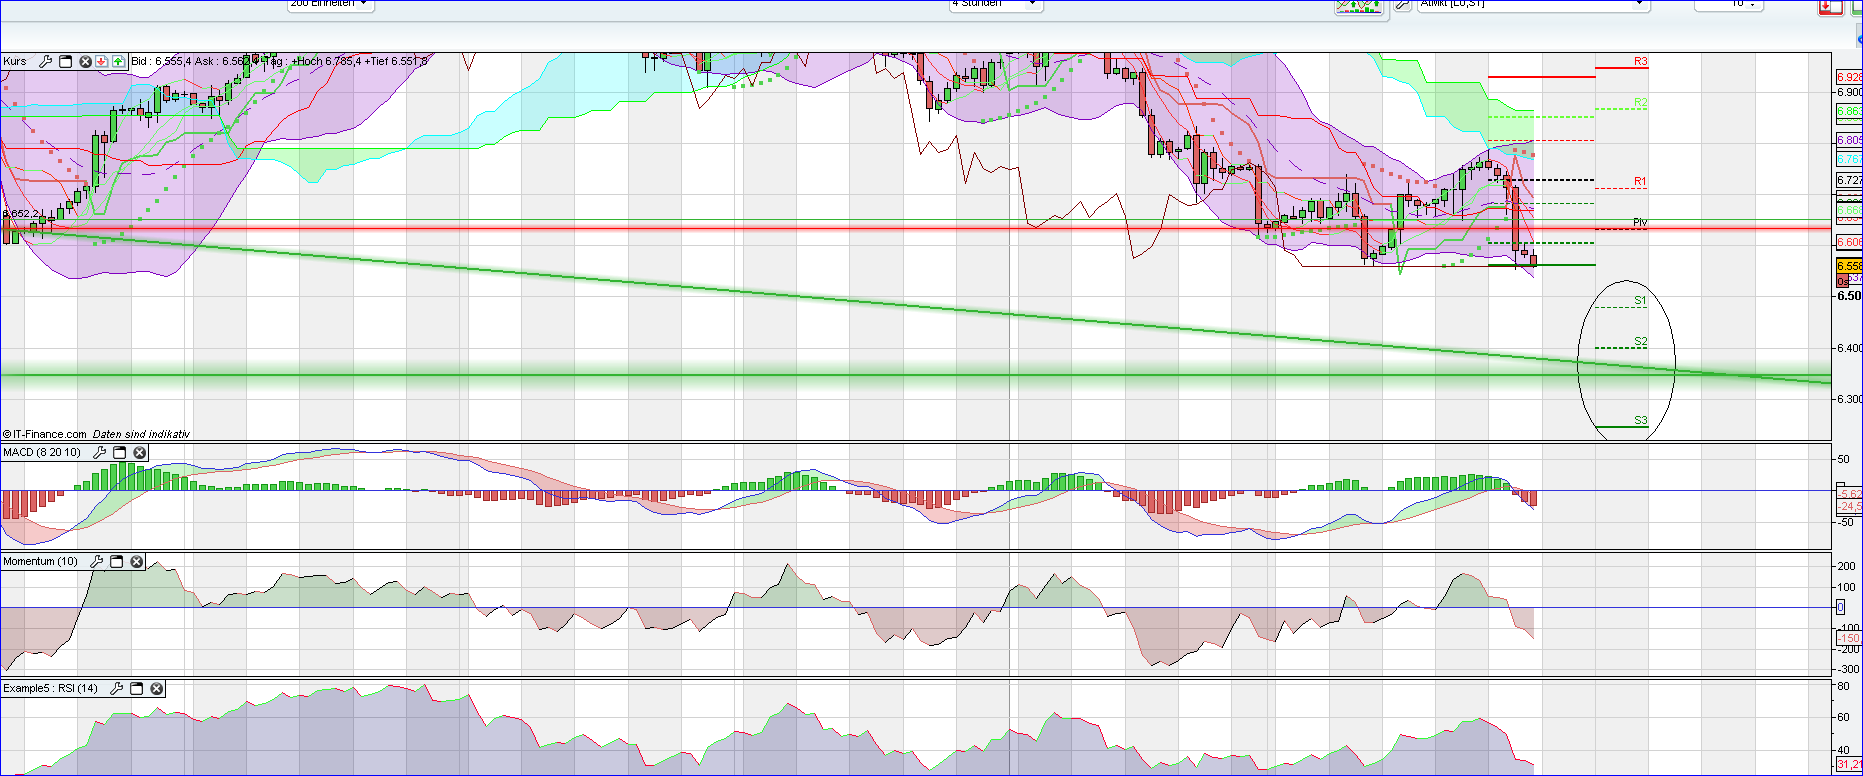
Task: Click the 6.400 price axis value
Action: click(x=1849, y=349)
